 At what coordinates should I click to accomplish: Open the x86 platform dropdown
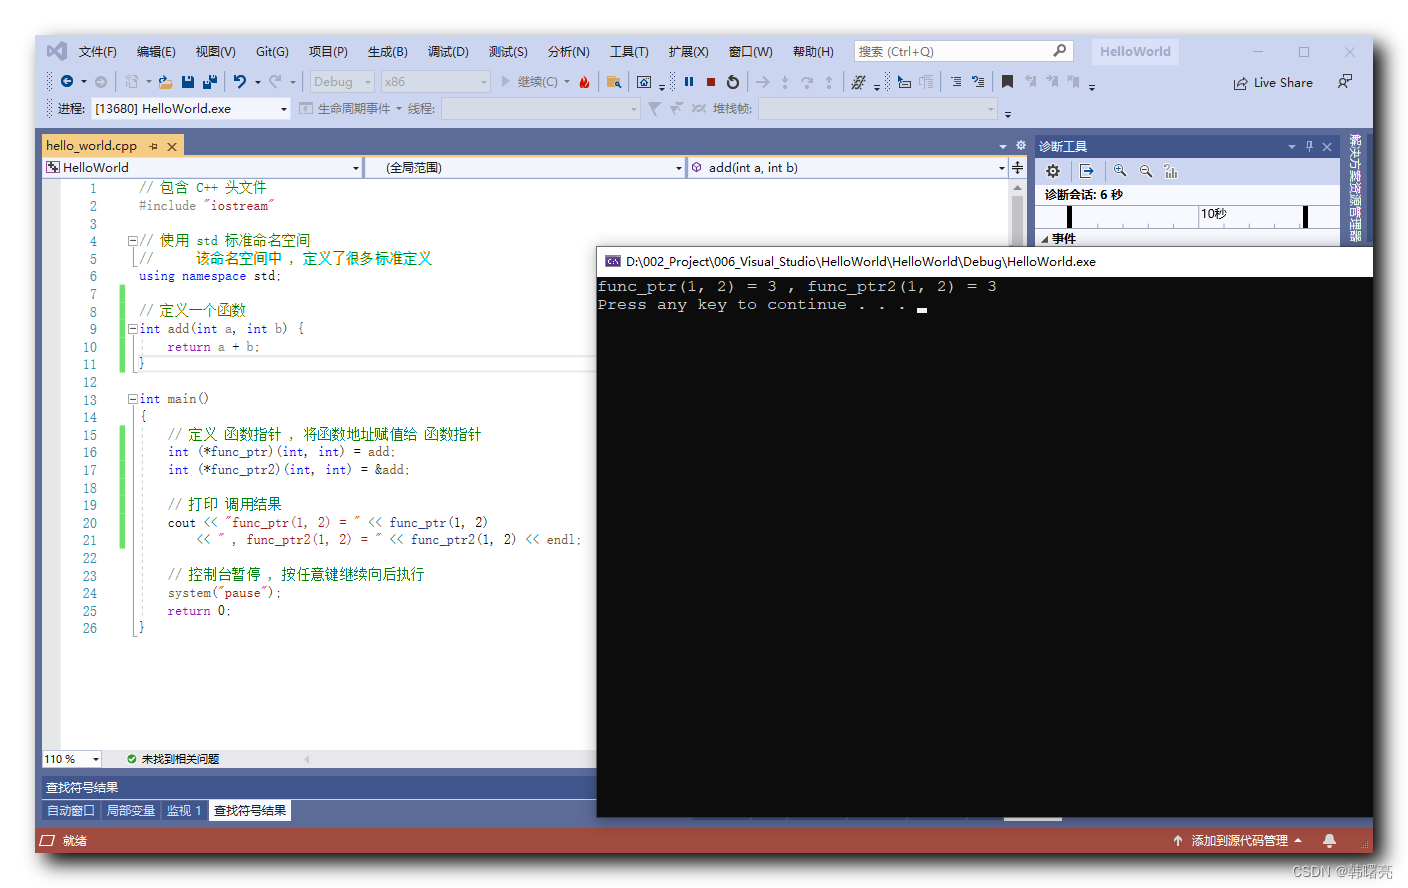tap(435, 82)
